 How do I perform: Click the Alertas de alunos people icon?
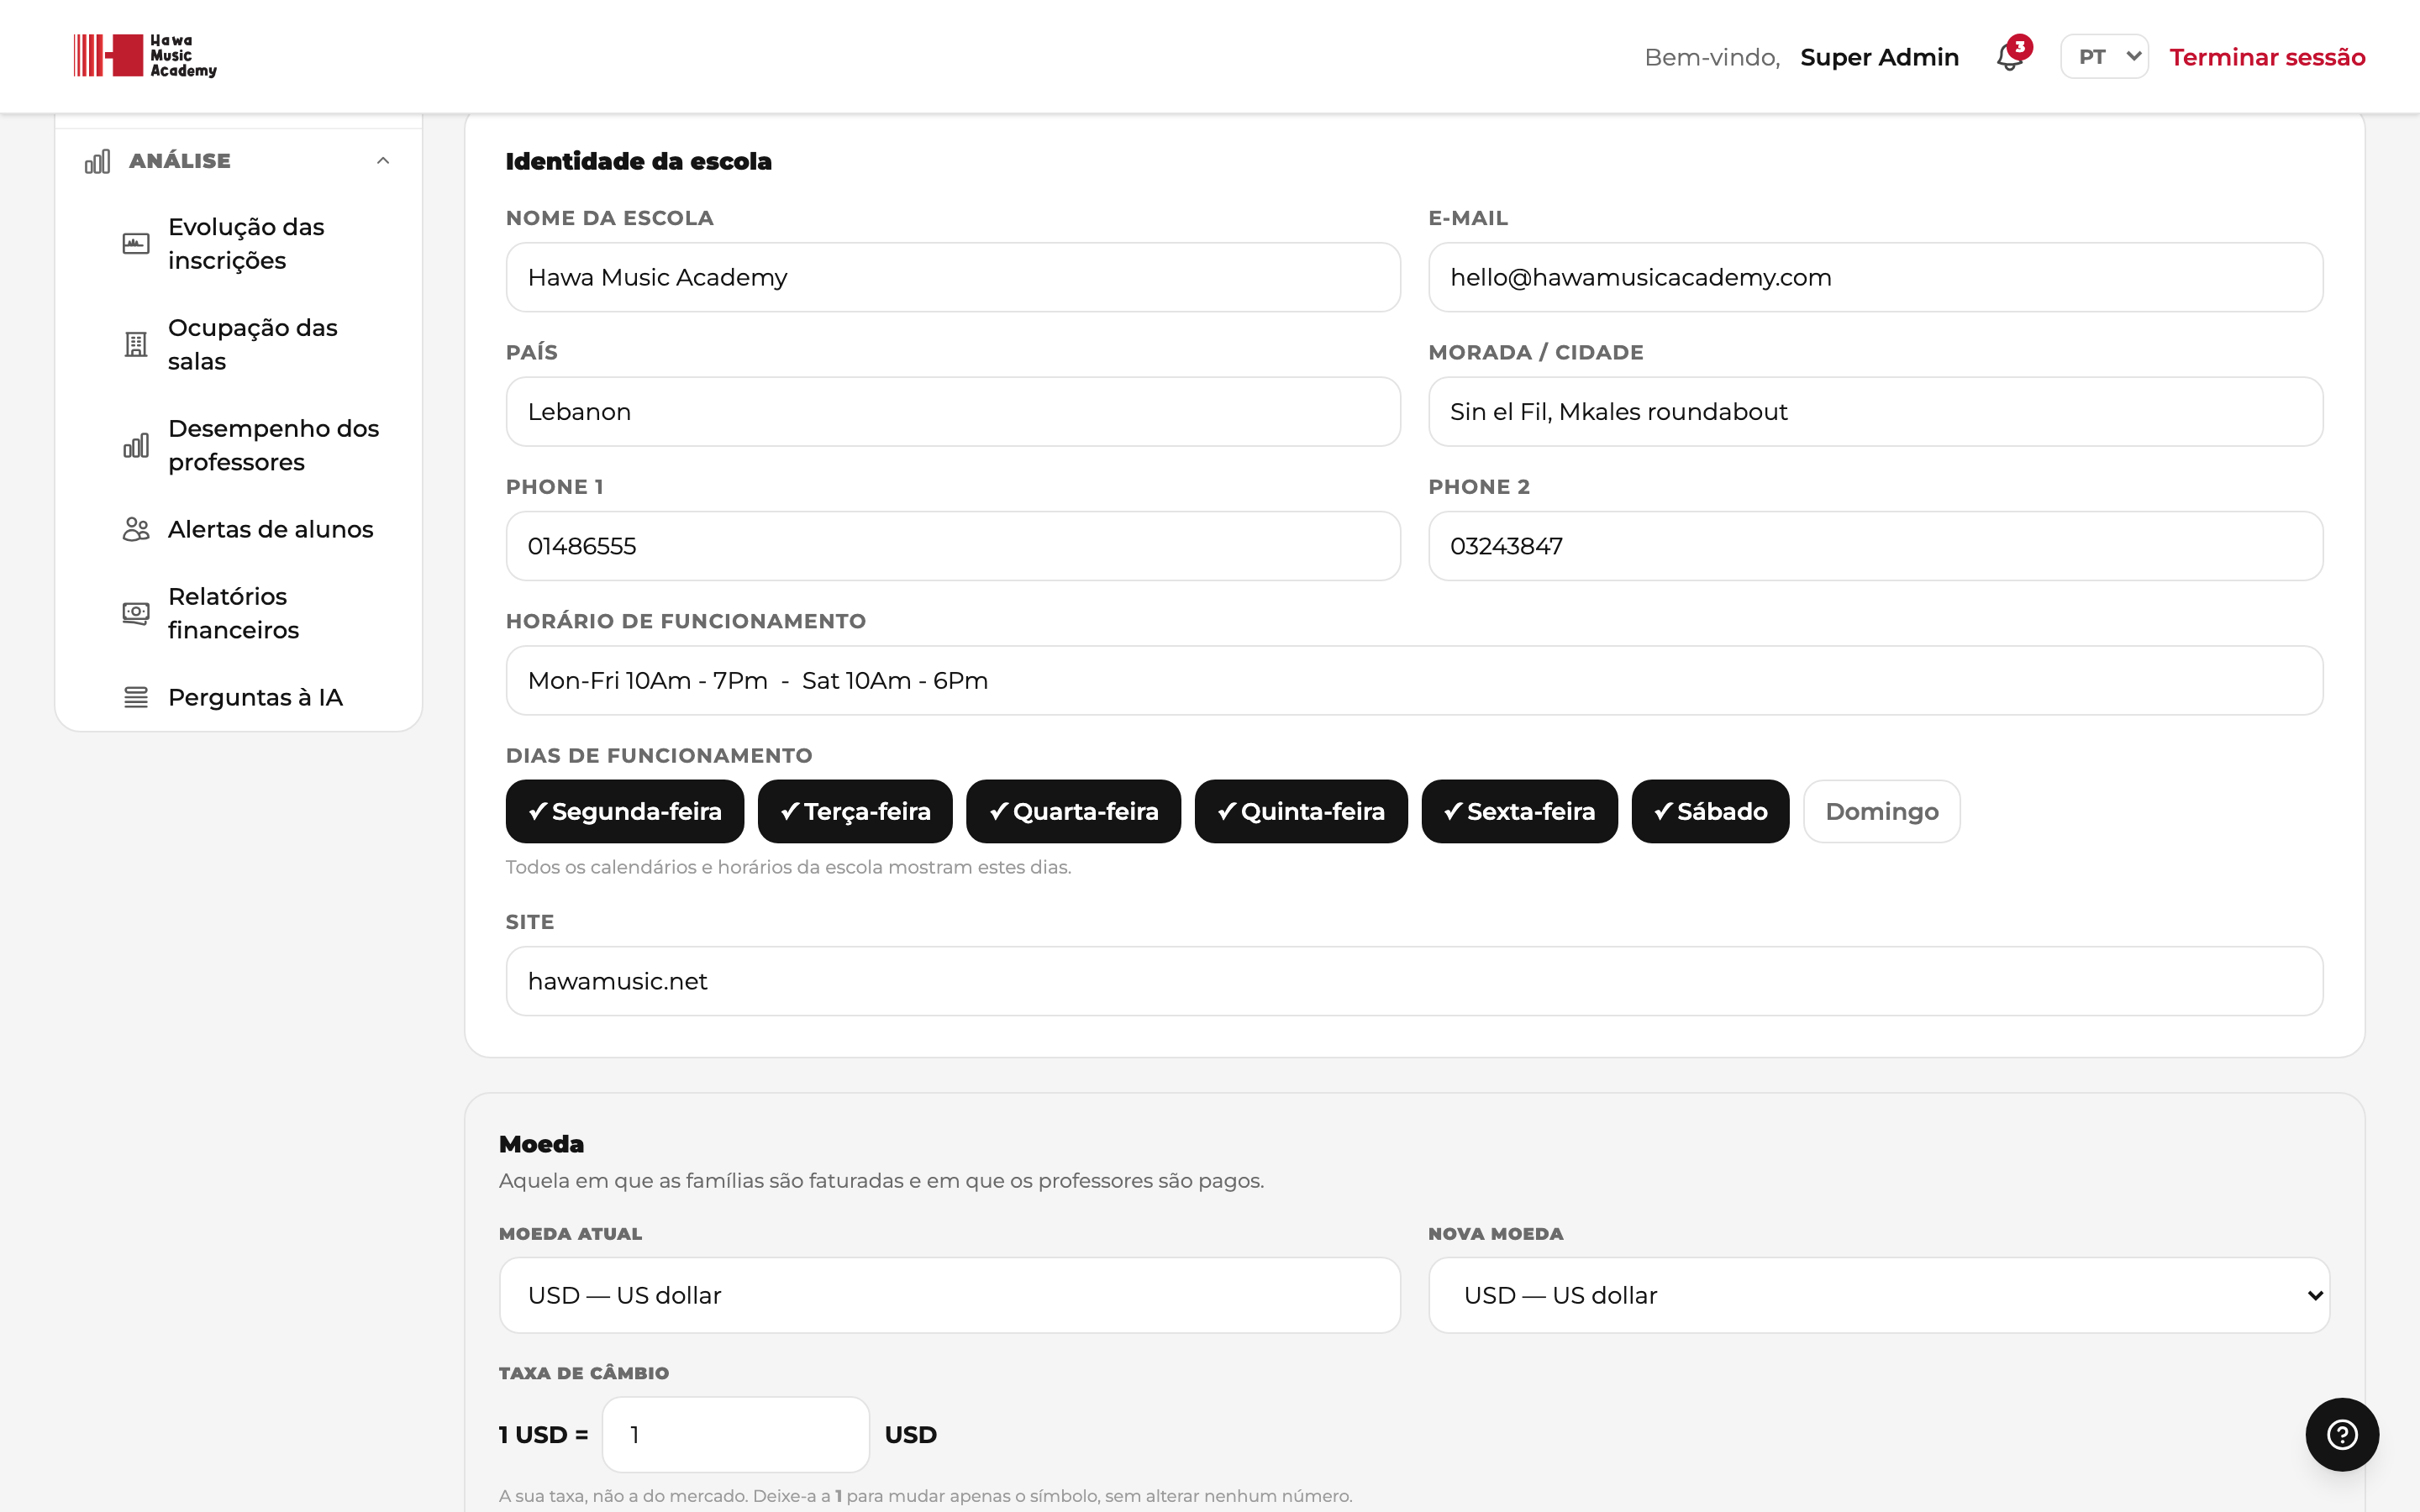[136, 529]
